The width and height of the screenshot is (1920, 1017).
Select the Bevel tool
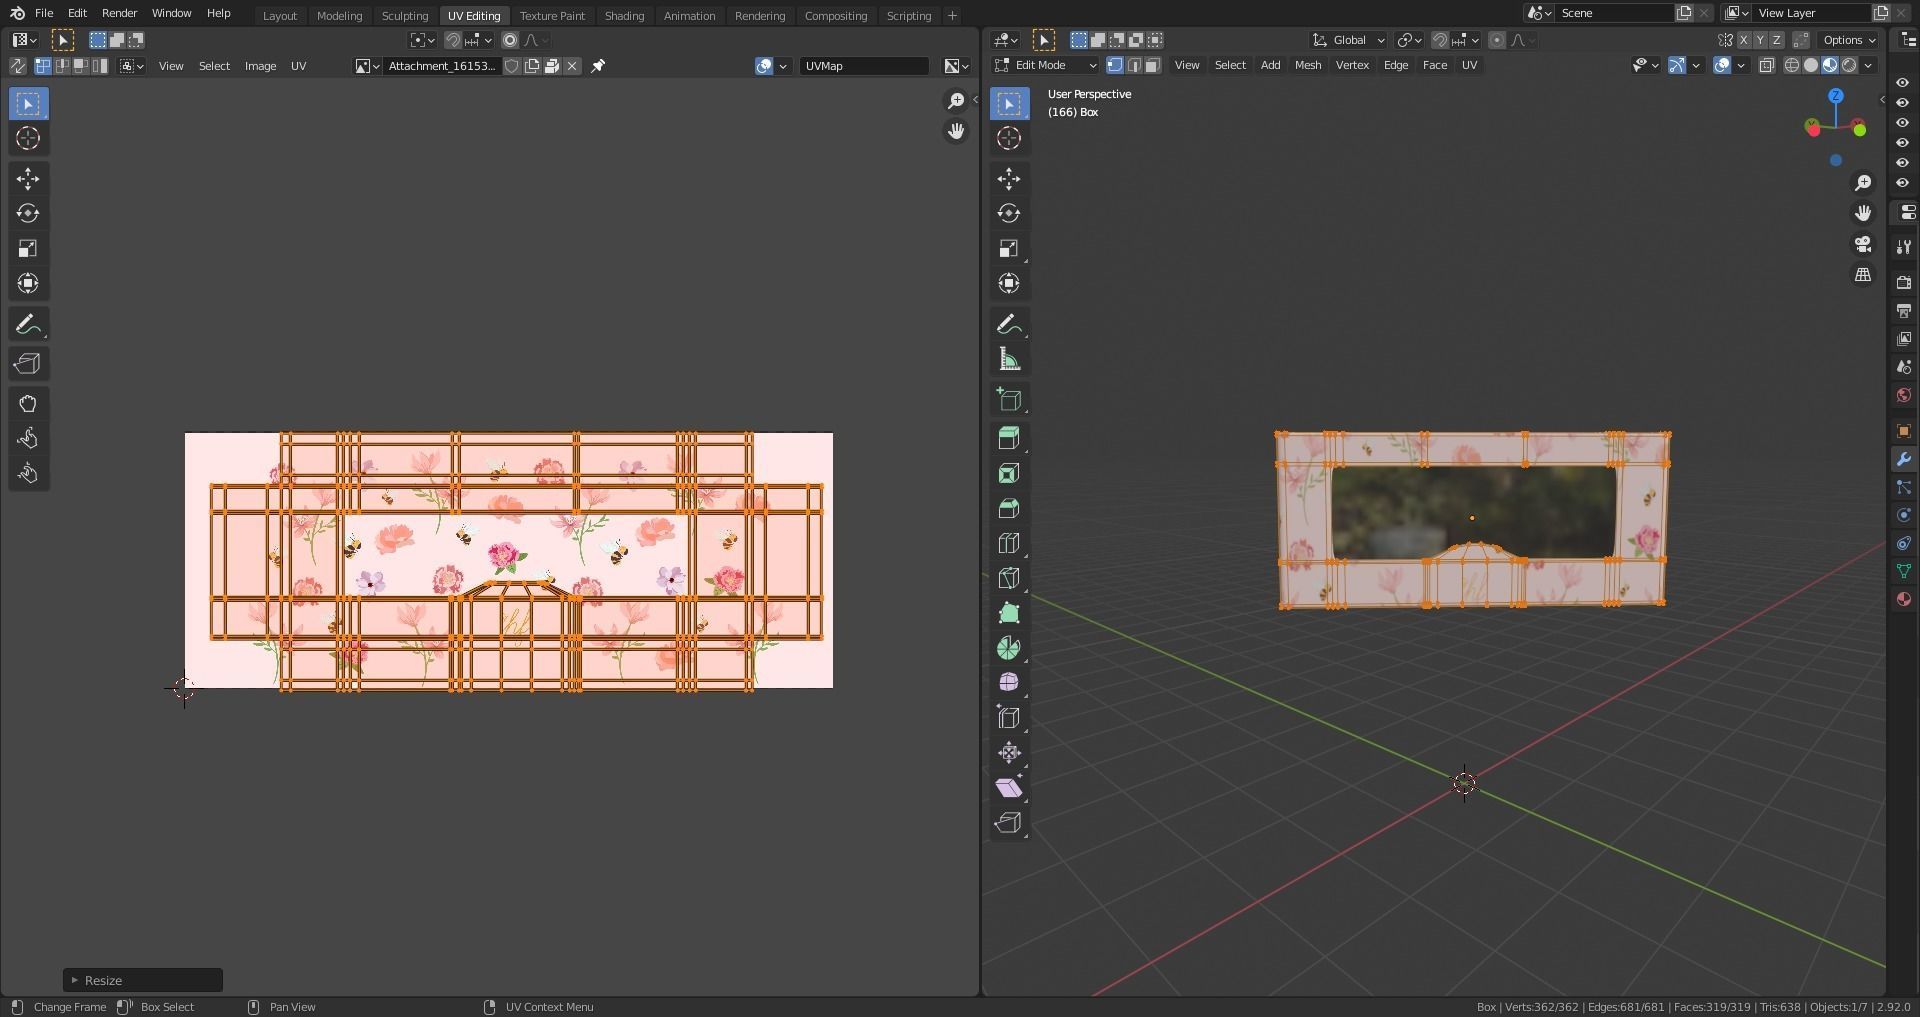[x=1009, y=508]
